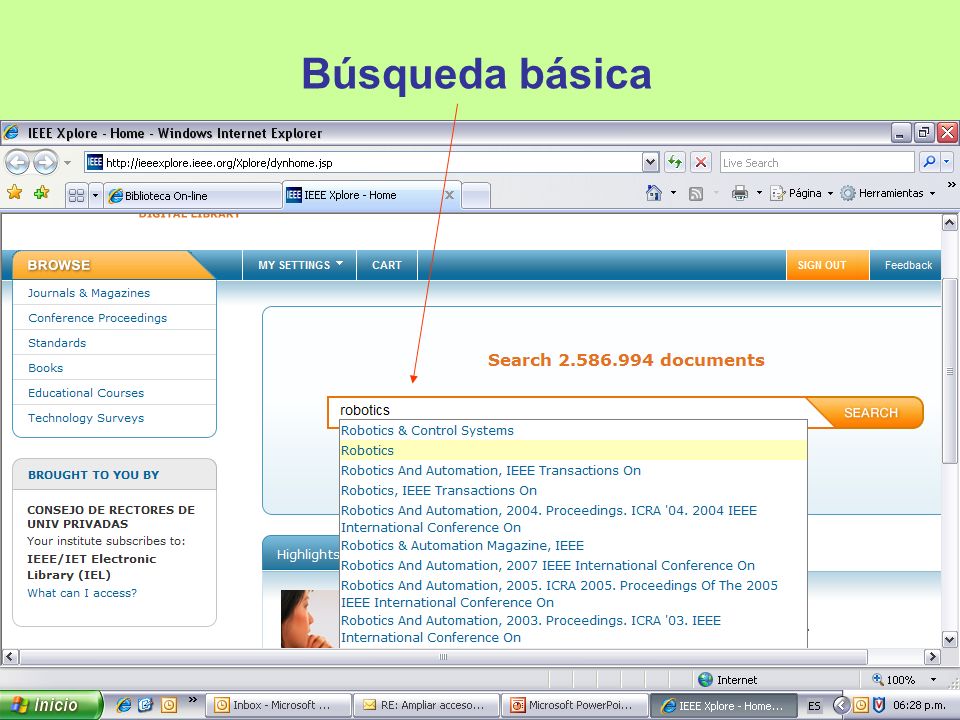Click the Live Search magnifier icon

coord(929,162)
